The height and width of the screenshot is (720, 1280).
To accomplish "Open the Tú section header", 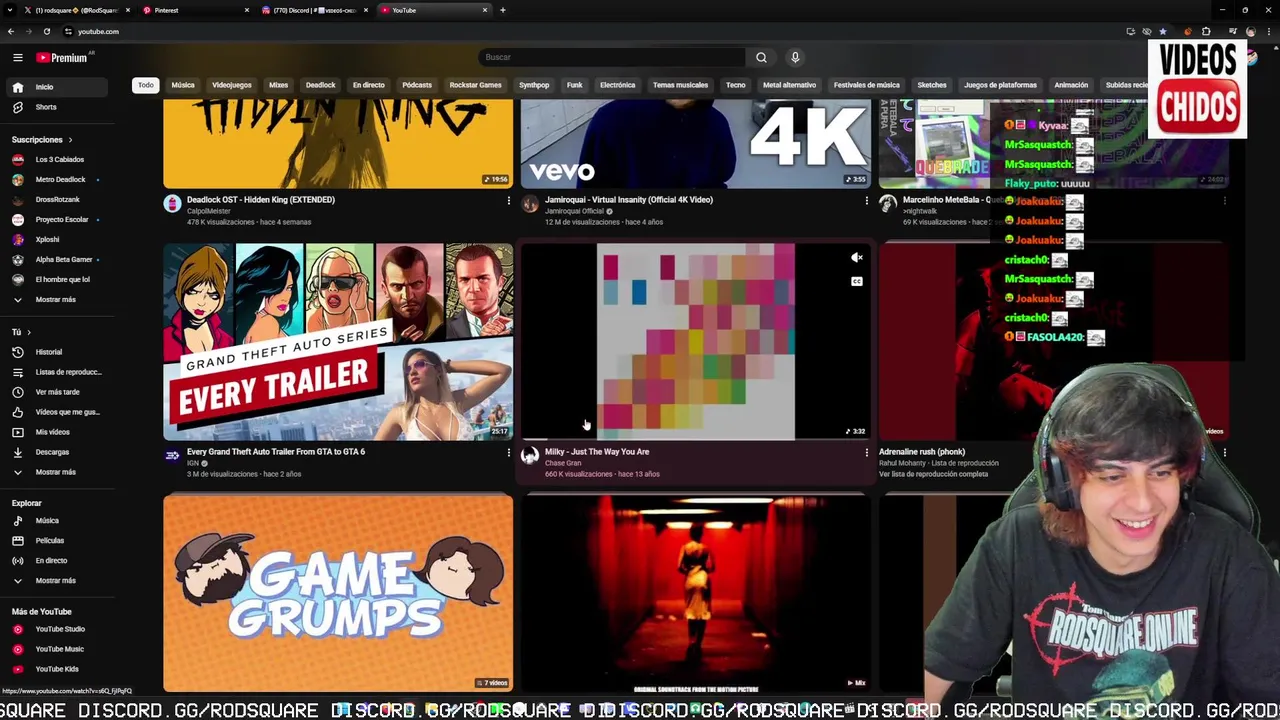I will pyautogui.click(x=20, y=332).
